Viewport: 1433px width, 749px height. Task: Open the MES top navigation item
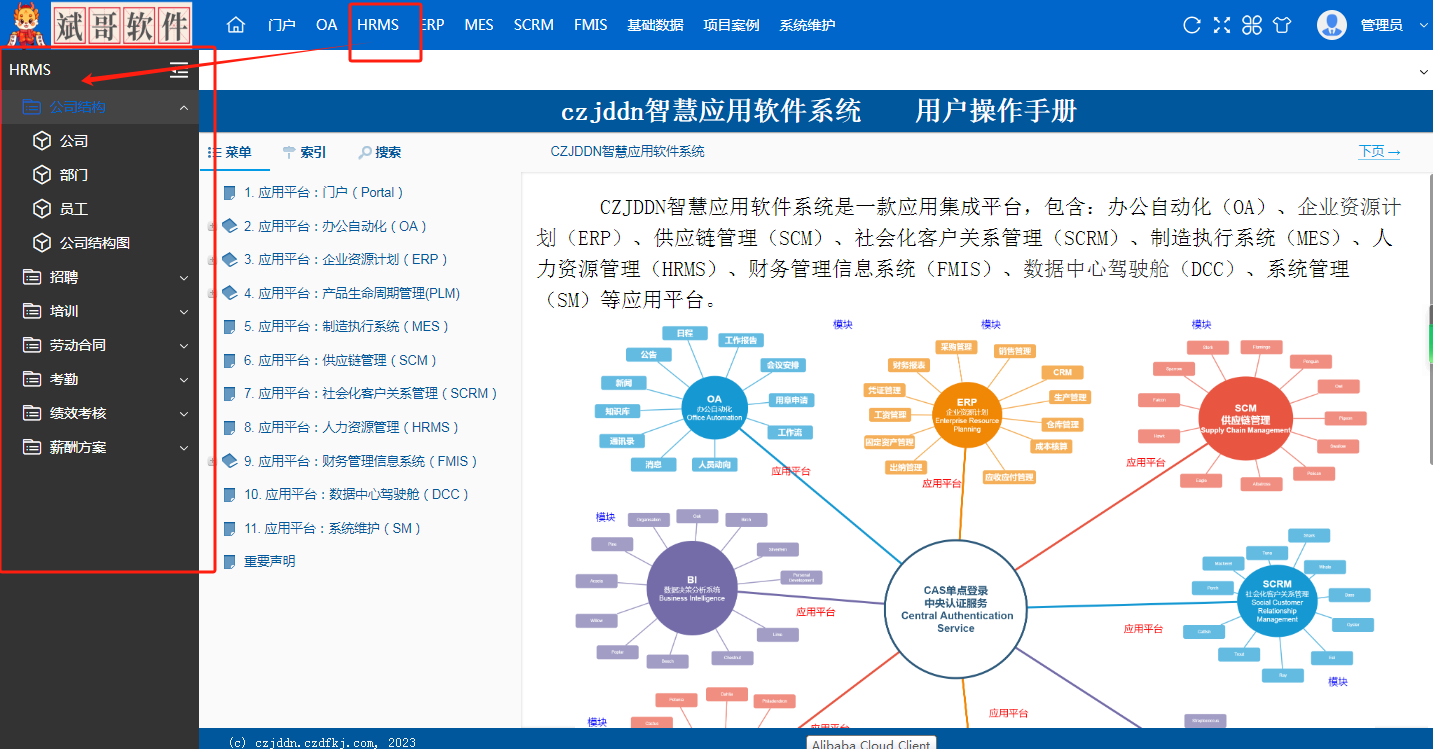(479, 25)
